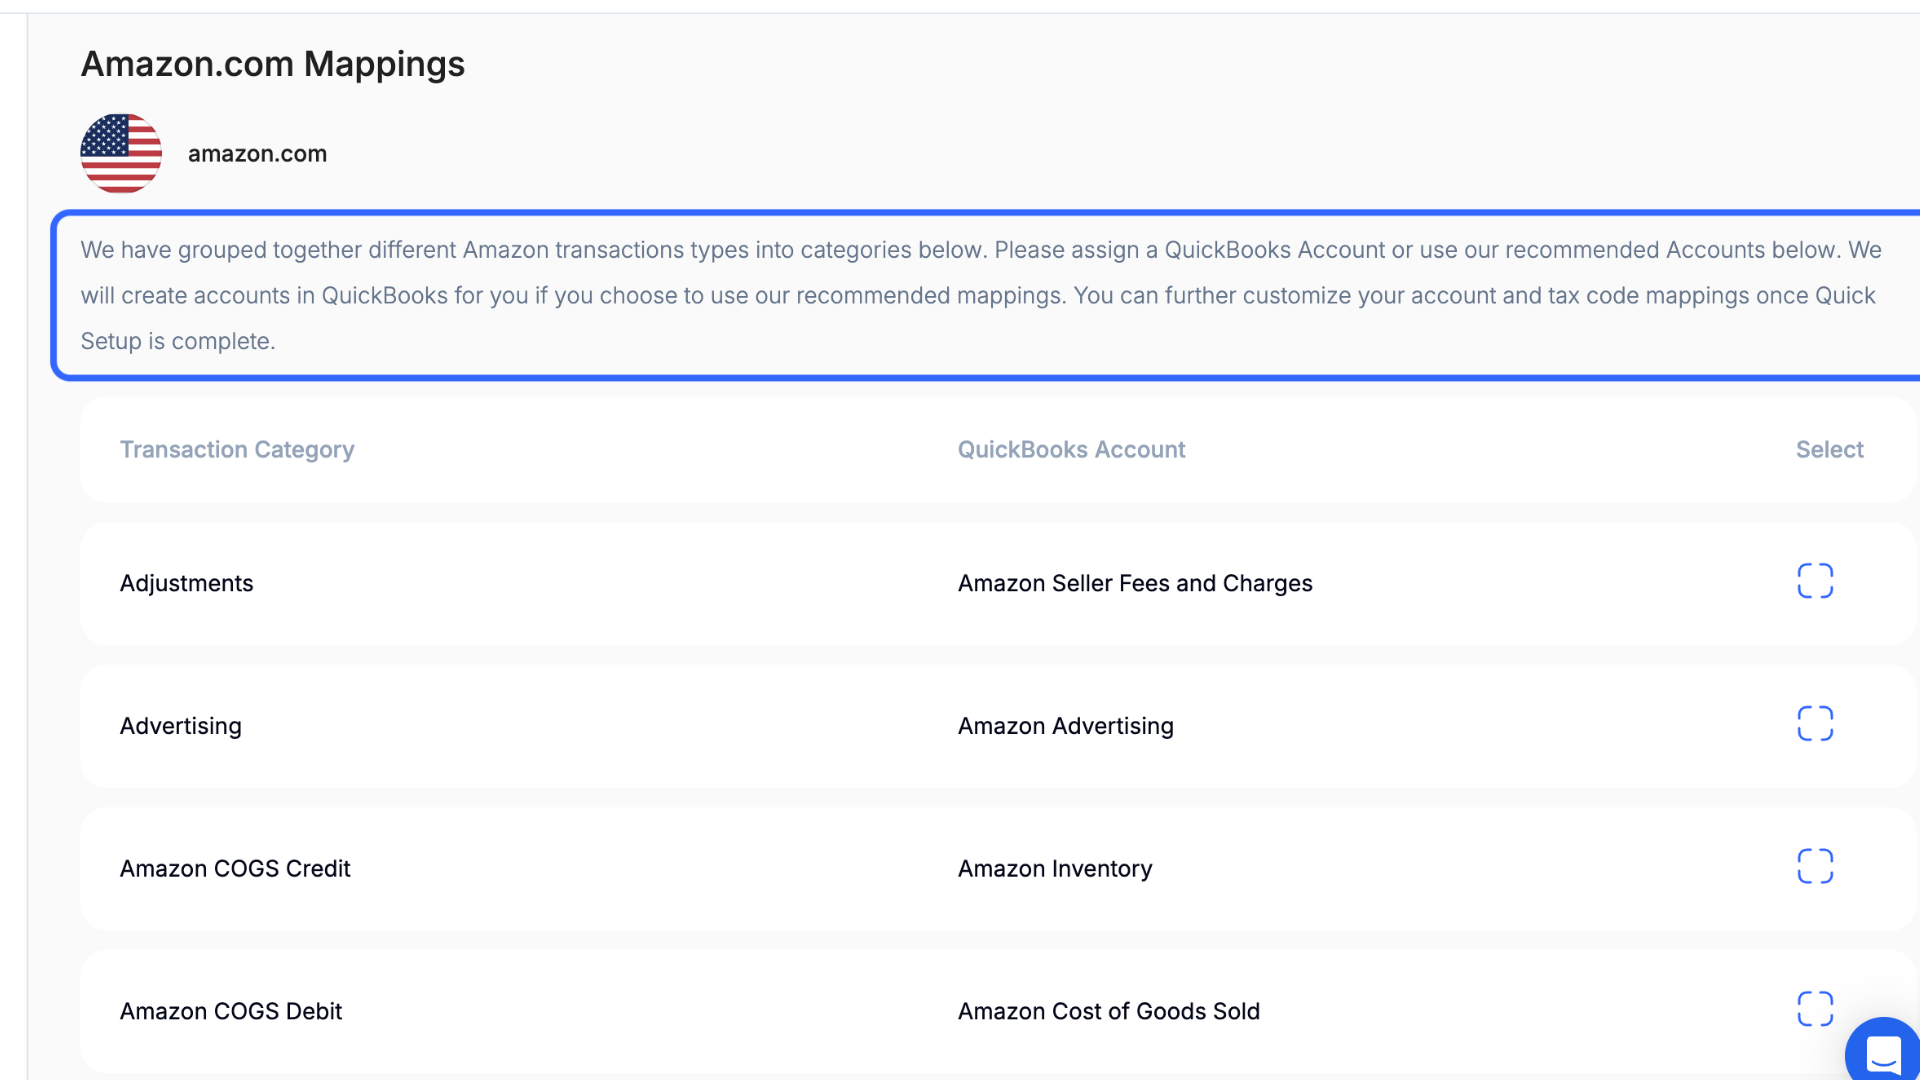Click the 'QuickBooks Account' column header
Image resolution: width=1920 pixels, height=1080 pixels.
(x=1071, y=450)
